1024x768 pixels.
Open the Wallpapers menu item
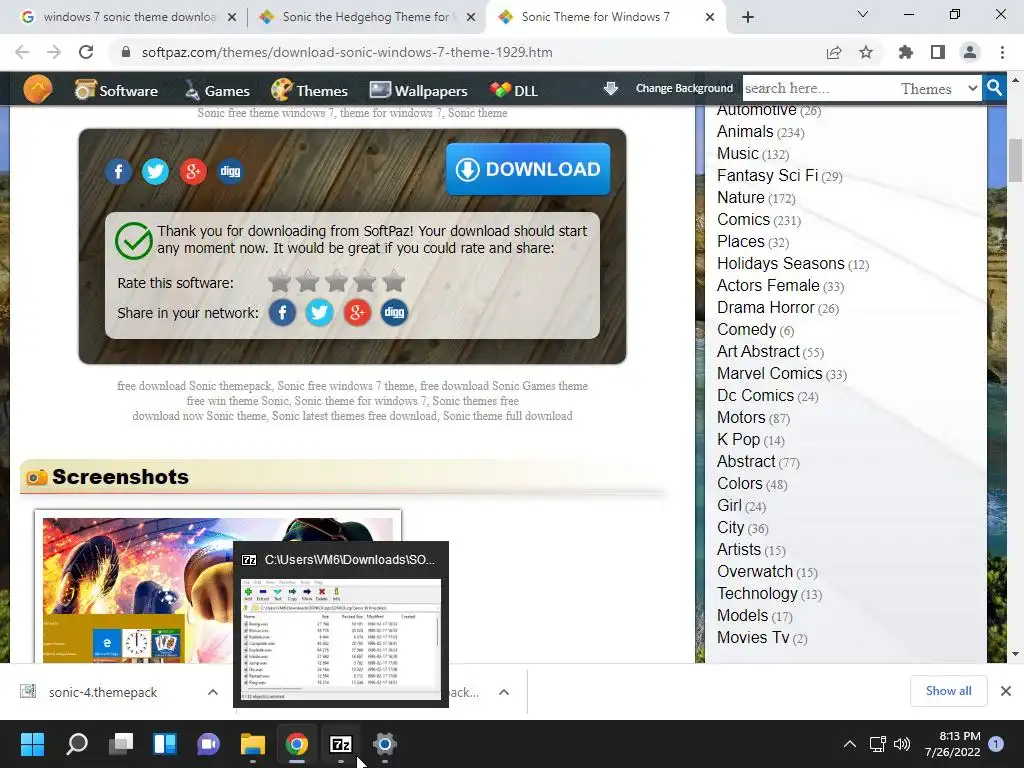(x=419, y=90)
